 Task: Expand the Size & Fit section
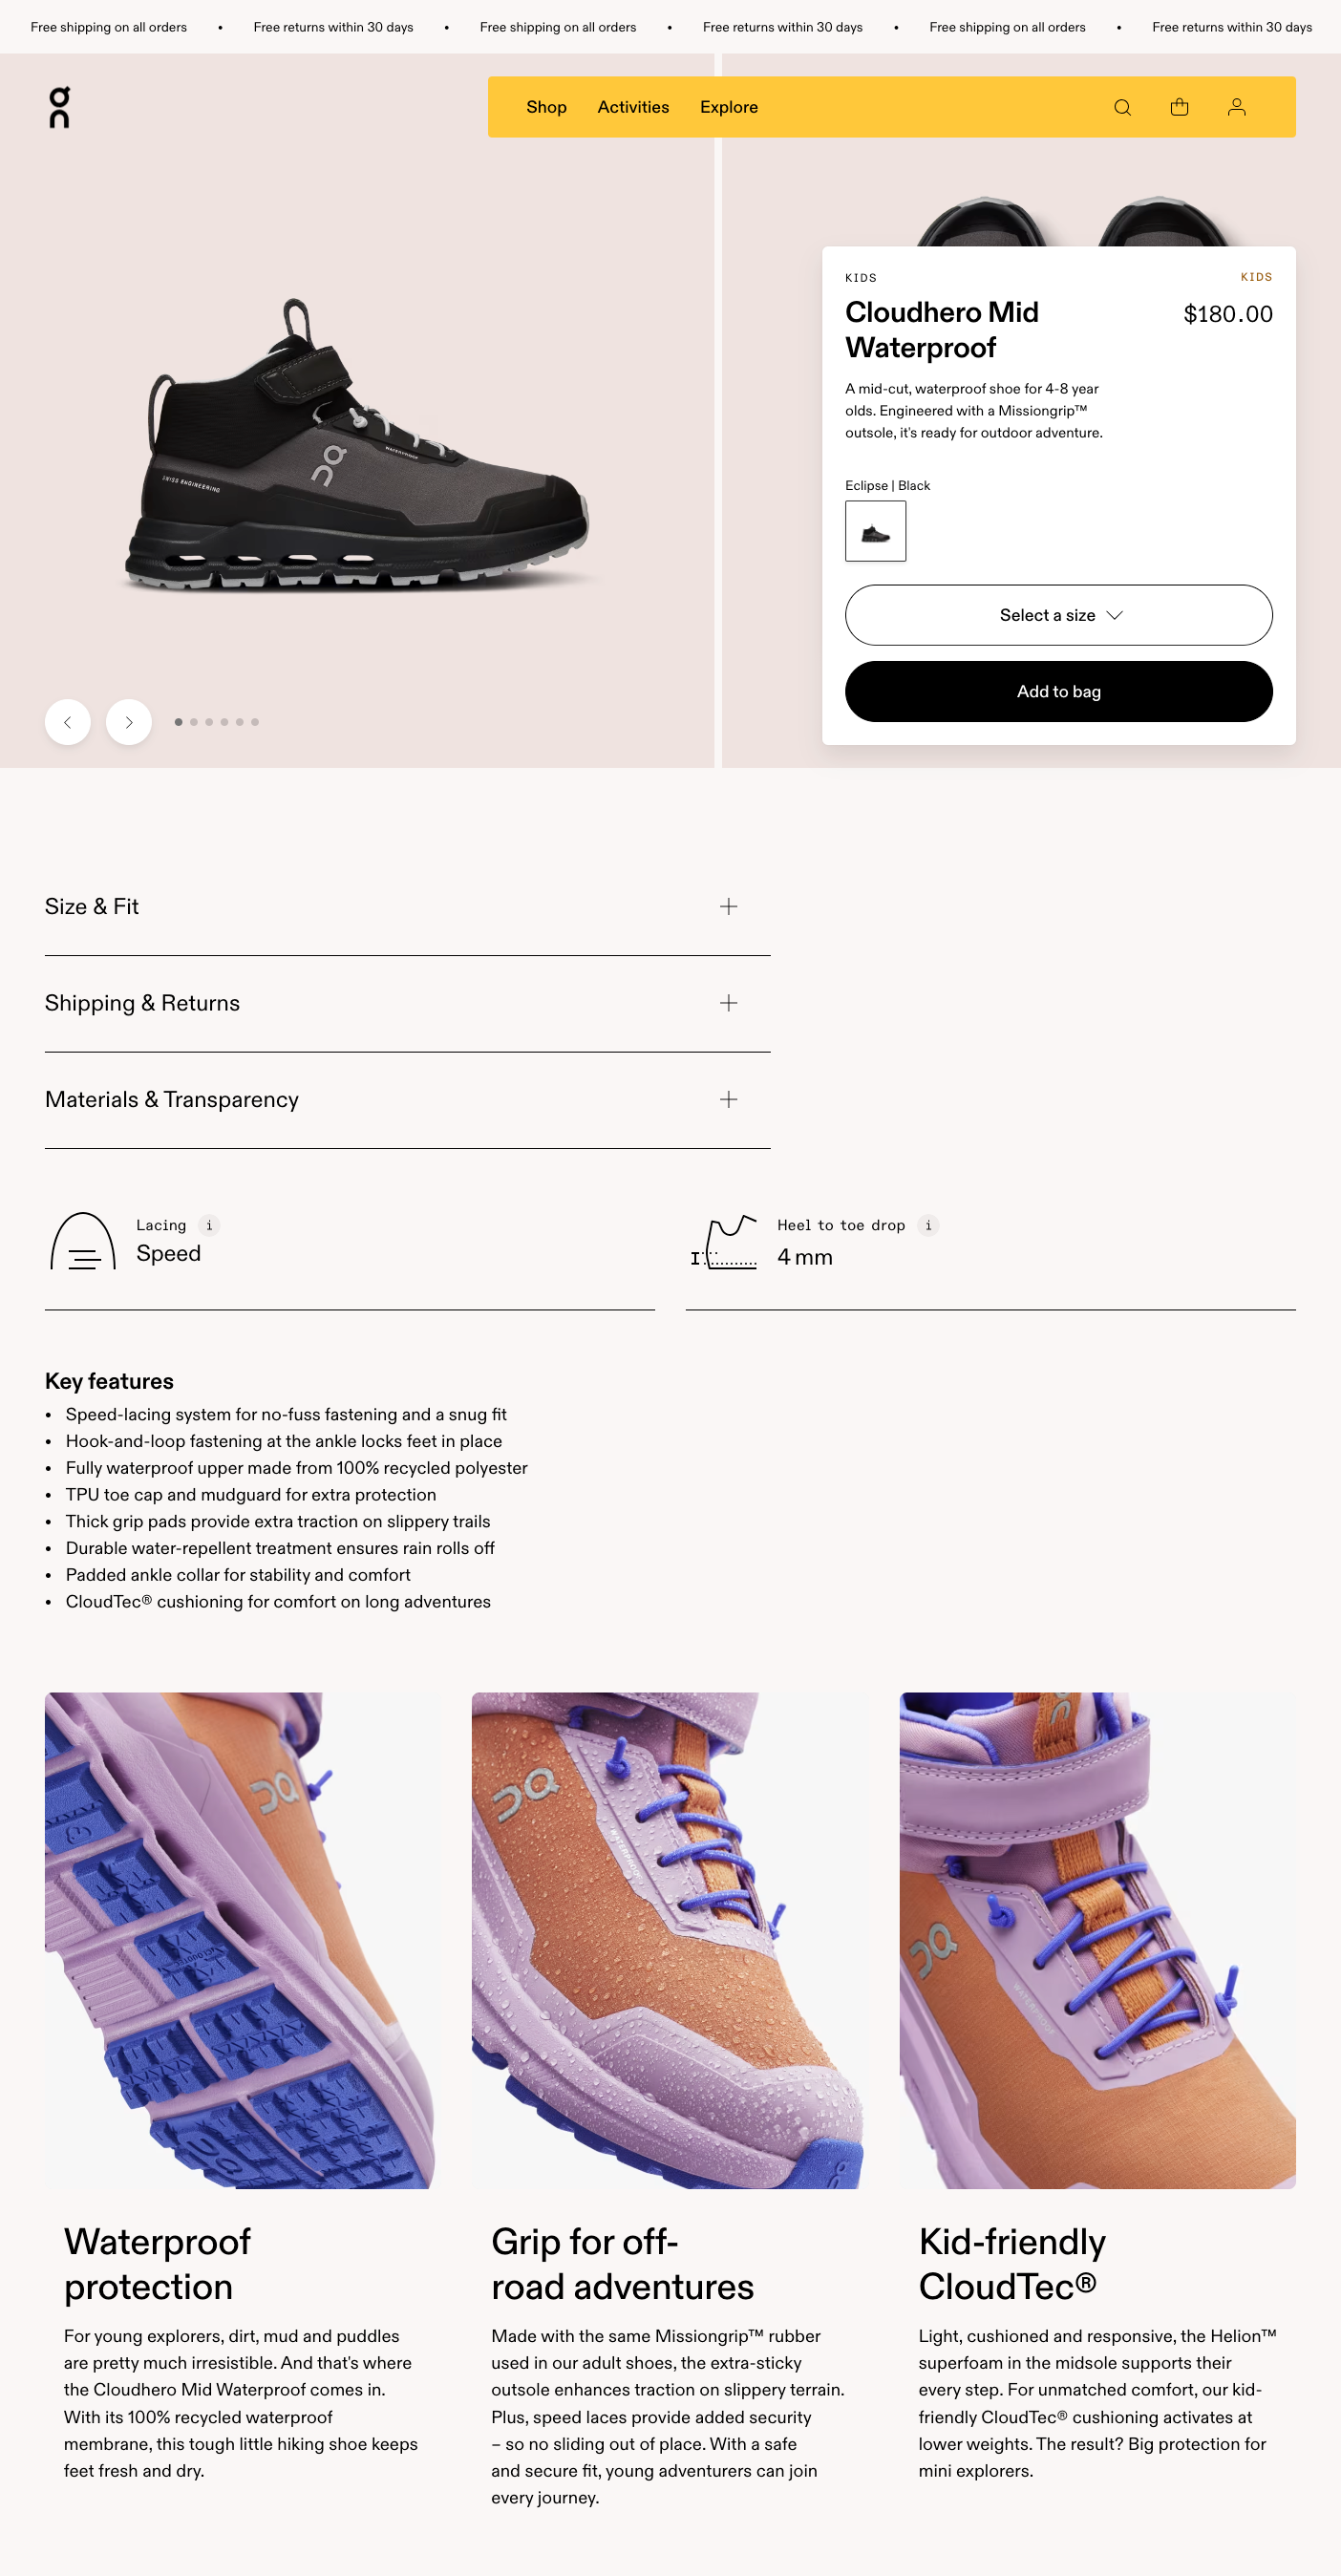[407, 907]
